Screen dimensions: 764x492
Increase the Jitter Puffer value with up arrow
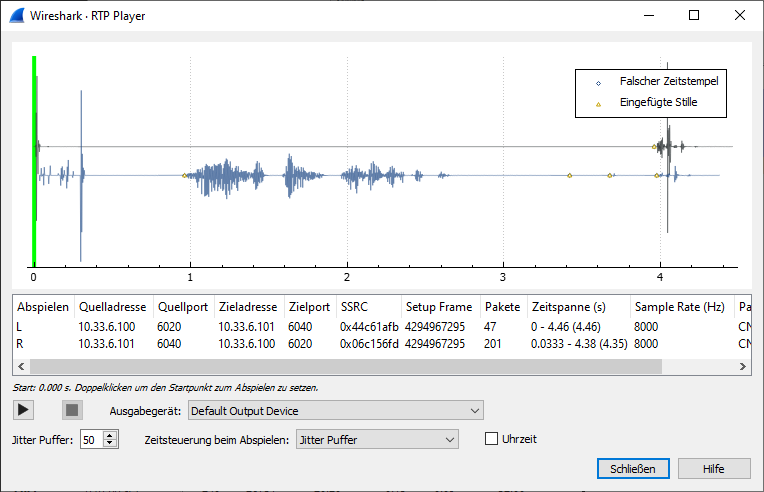[110, 436]
